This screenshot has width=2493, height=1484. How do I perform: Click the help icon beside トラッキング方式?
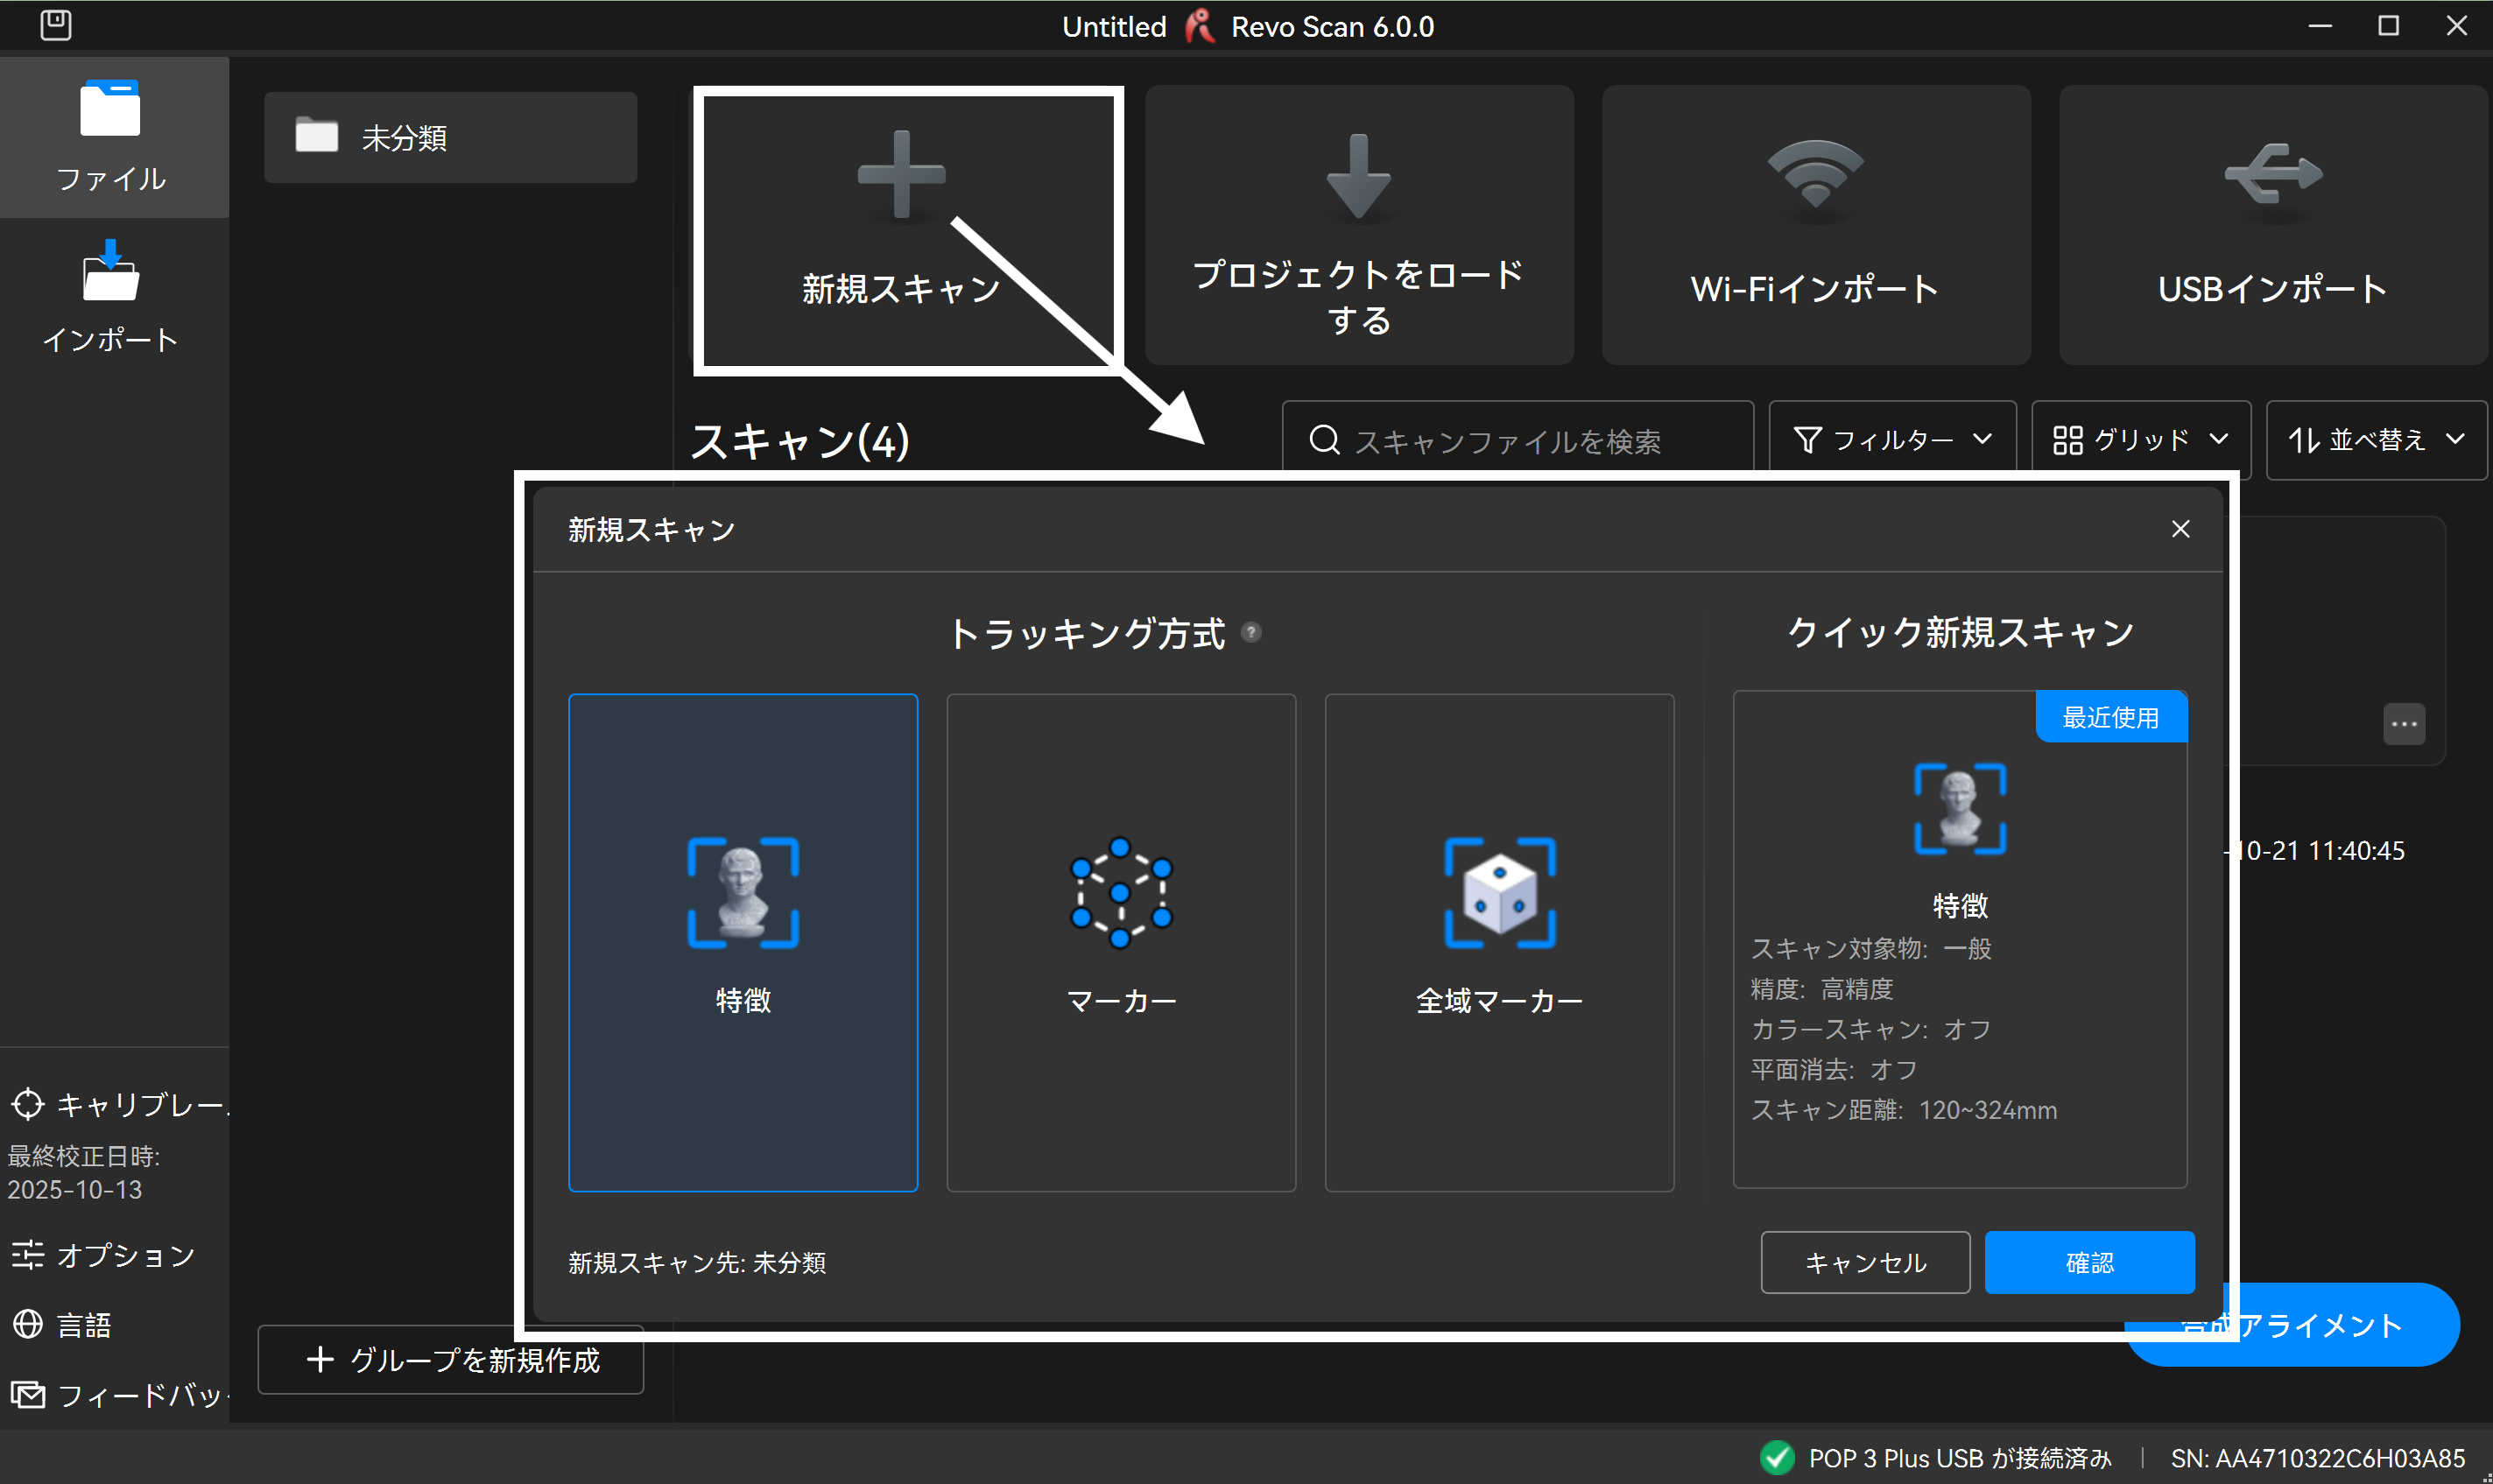point(1251,632)
